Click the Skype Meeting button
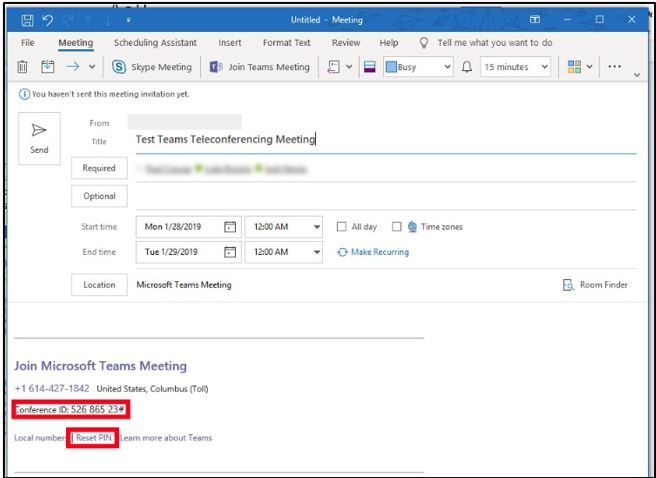Viewport: 656px width, 478px height. pyautogui.click(x=152, y=67)
